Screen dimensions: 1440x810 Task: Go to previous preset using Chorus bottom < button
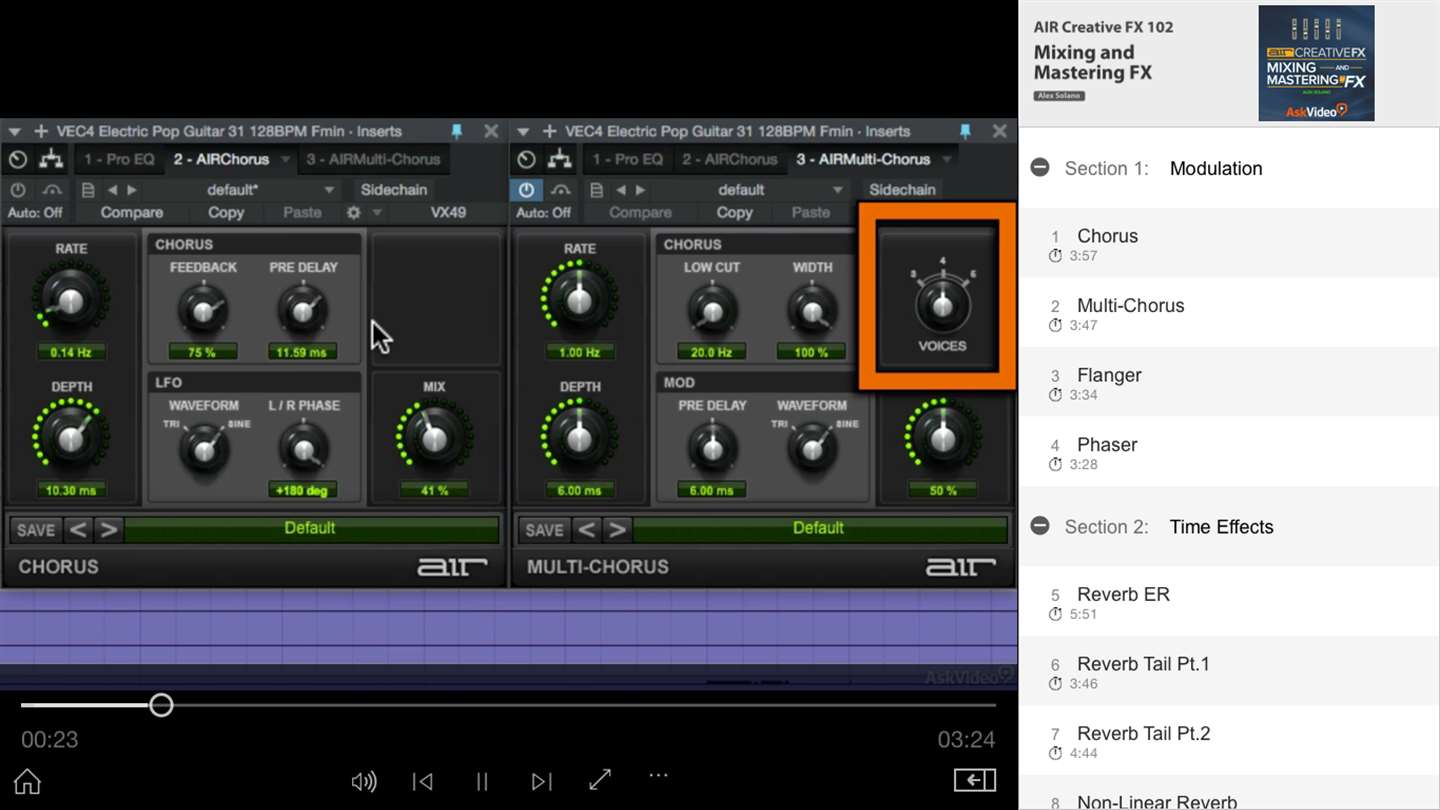[78, 529]
